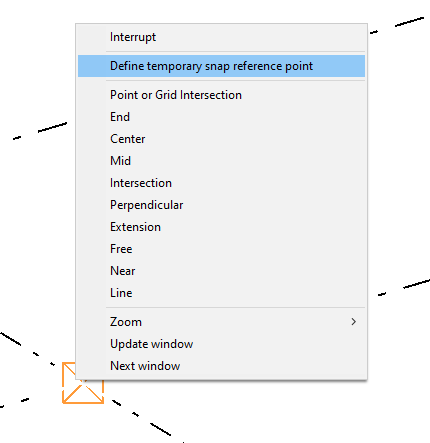
Task: Choose the Perpendicular snap option
Action: (221, 205)
